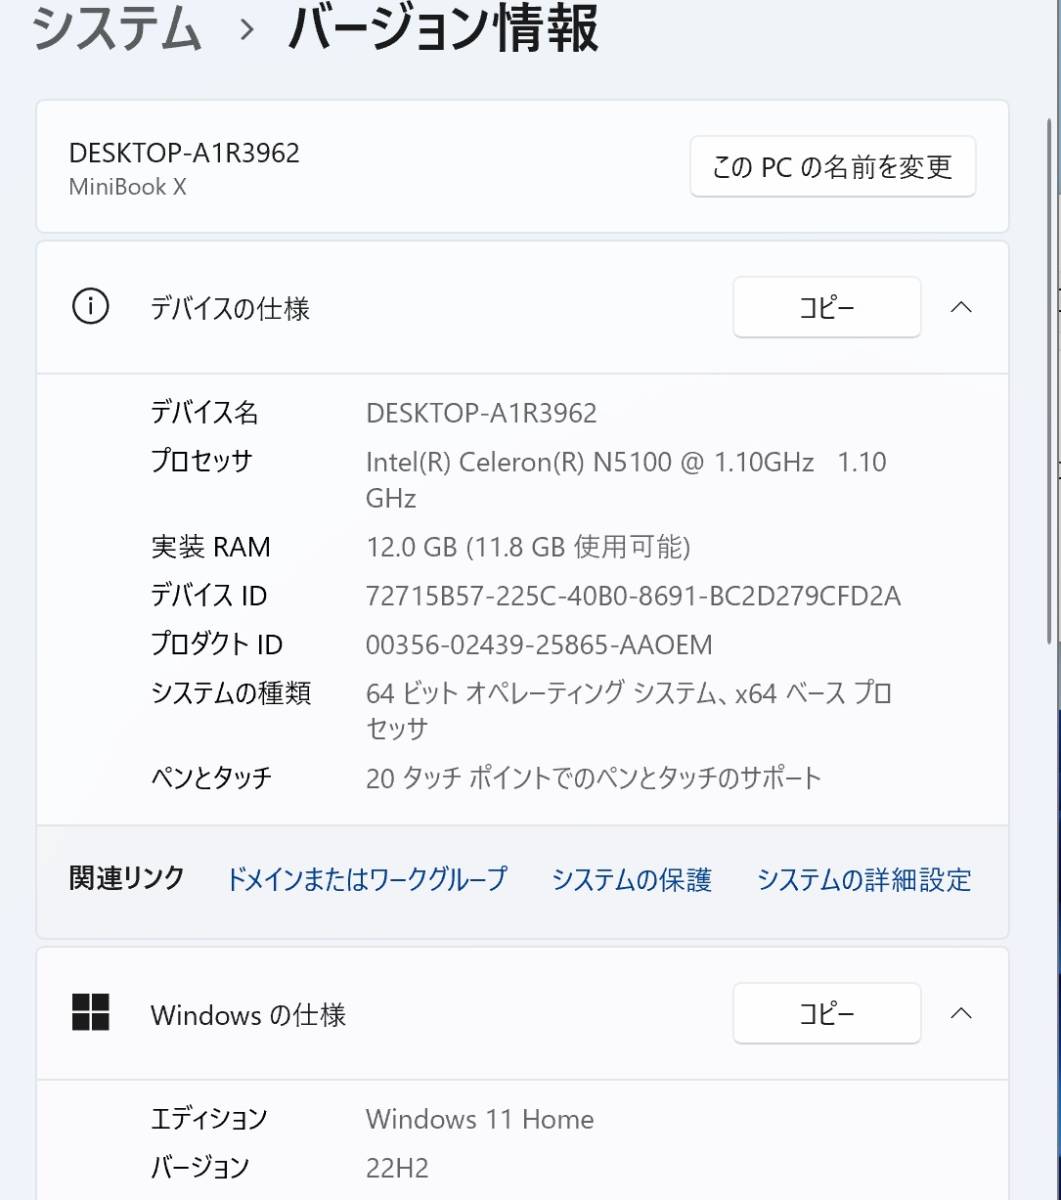Click the Windows logo icon beside Windows の仕様
Screen dimensions: 1061x1200
pos(90,1013)
